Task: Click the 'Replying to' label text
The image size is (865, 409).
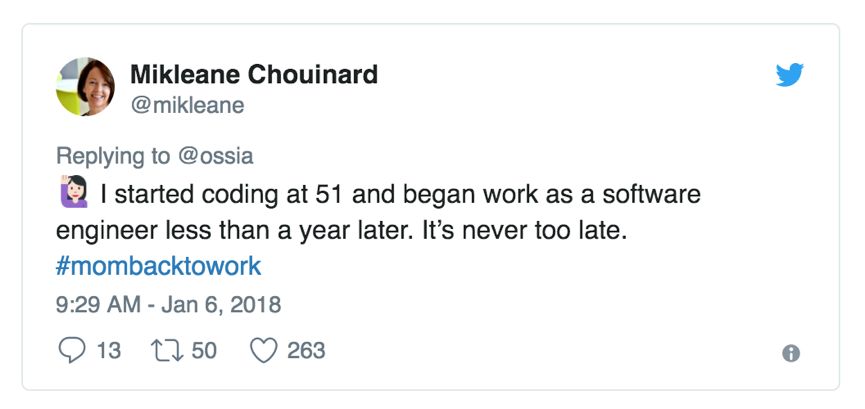Action: tap(113, 156)
